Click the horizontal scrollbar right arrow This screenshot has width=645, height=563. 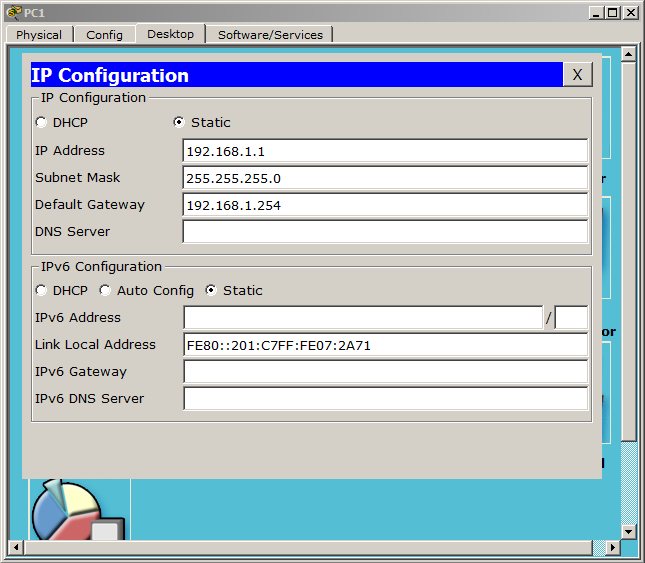[x=613, y=547]
